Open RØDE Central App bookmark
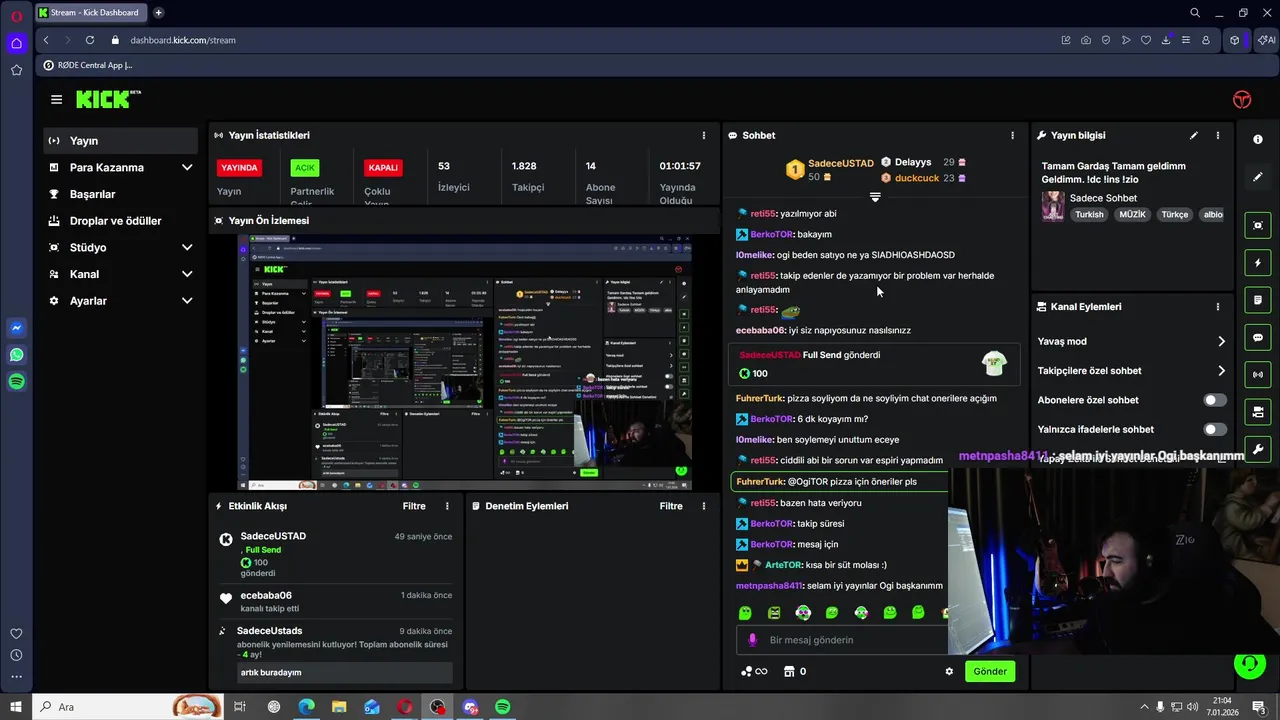Image resolution: width=1280 pixels, height=720 pixels. point(88,65)
